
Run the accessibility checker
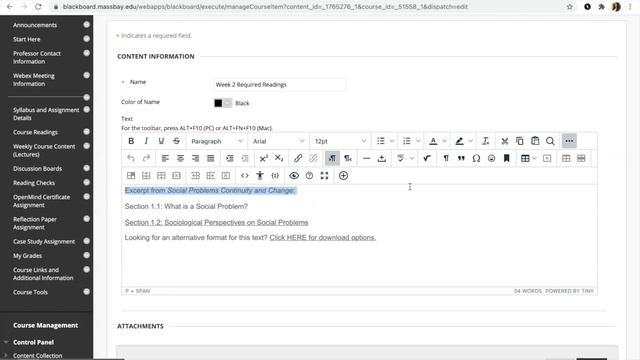click(260, 176)
